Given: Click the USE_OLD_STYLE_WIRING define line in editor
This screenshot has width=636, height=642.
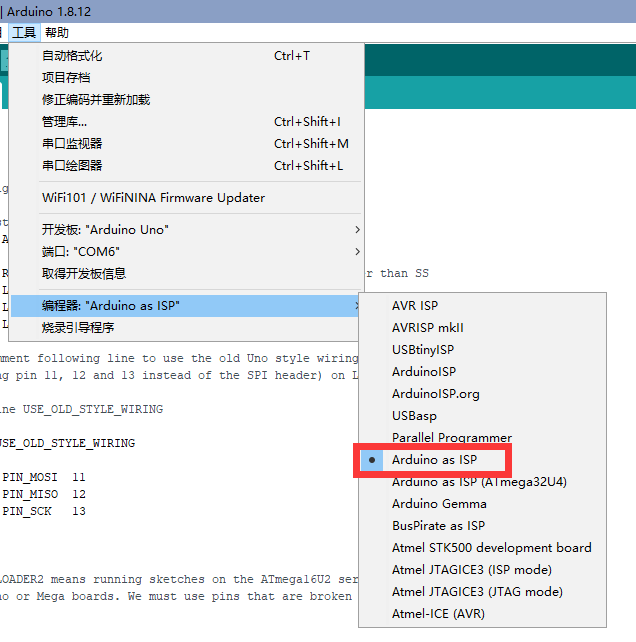Looking at the screenshot, I should click(81, 409).
